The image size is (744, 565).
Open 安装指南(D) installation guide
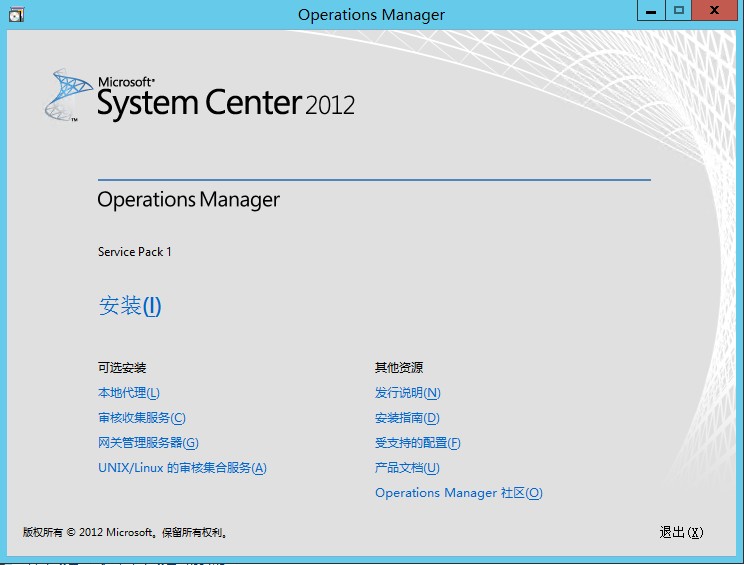(407, 418)
